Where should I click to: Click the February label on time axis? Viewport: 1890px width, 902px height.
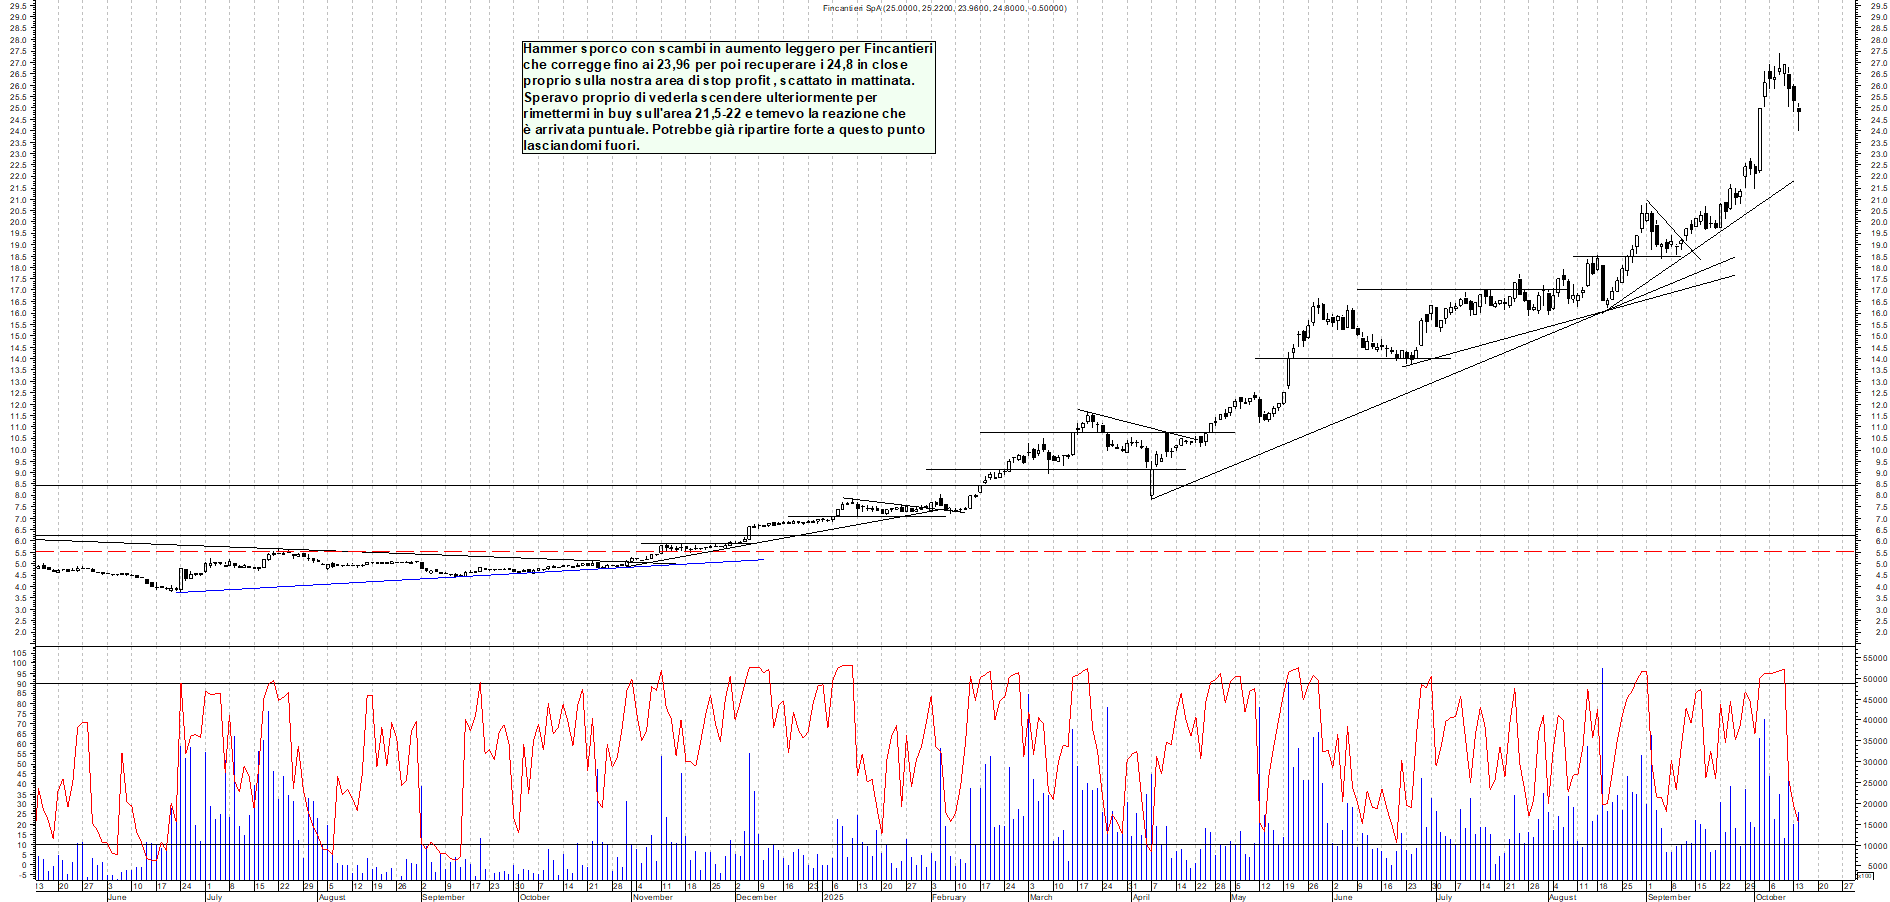click(x=948, y=897)
